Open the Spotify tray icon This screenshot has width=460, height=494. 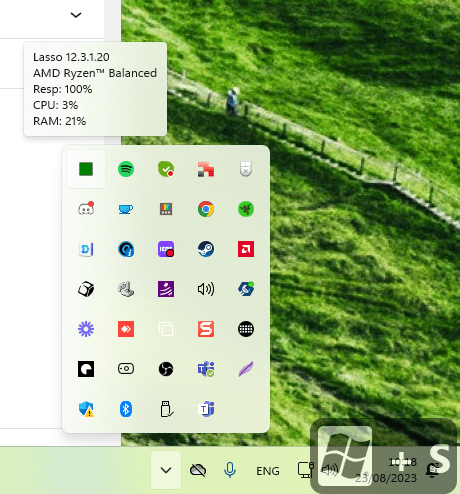tap(126, 169)
